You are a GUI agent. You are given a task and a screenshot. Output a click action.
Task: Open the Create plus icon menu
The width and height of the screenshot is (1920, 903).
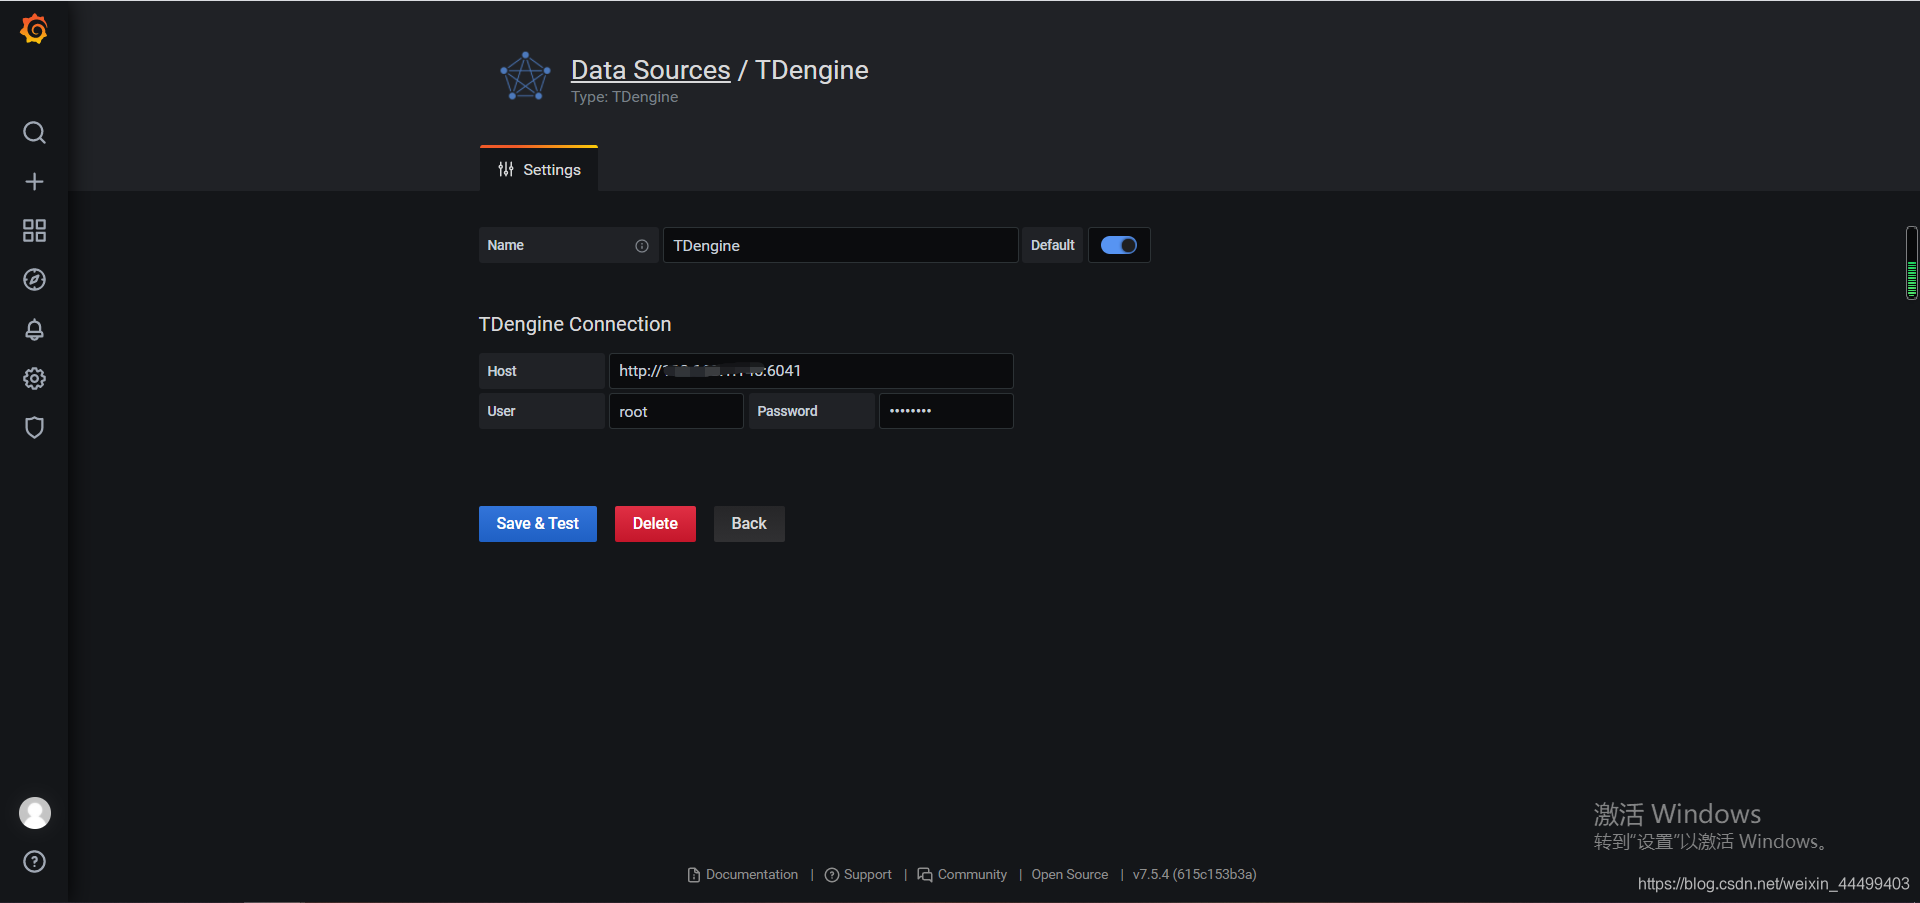34,182
